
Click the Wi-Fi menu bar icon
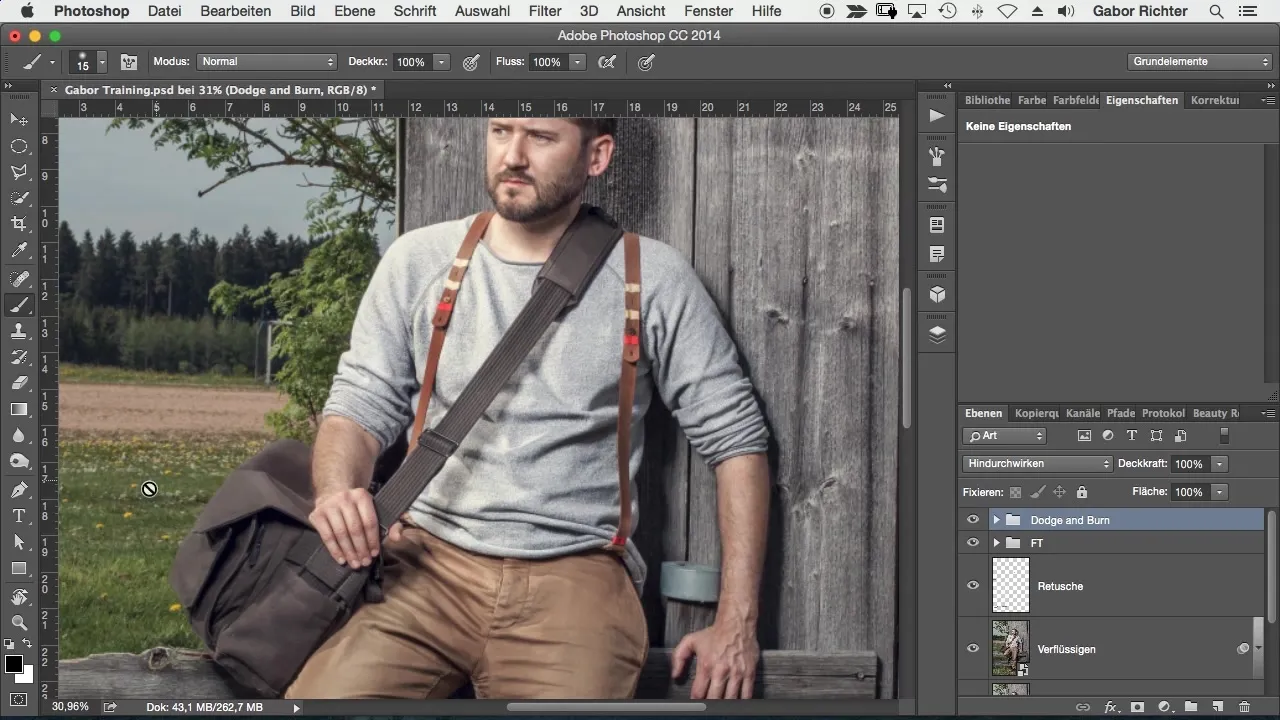coord(1007,11)
